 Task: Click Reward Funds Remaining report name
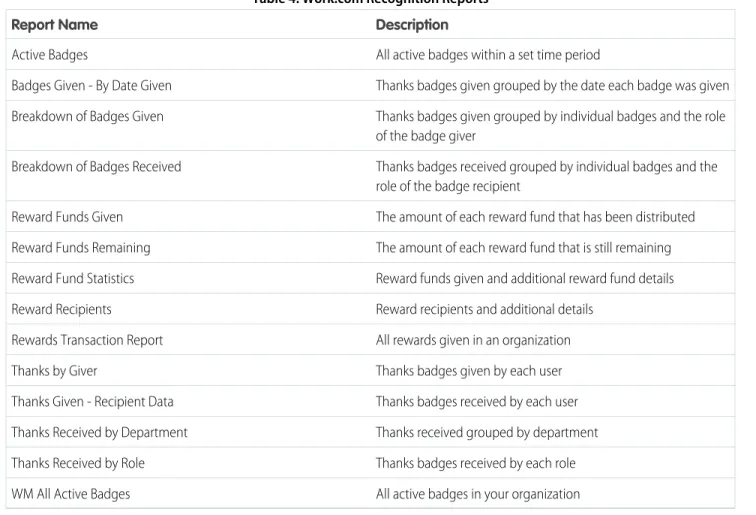[x=81, y=248]
